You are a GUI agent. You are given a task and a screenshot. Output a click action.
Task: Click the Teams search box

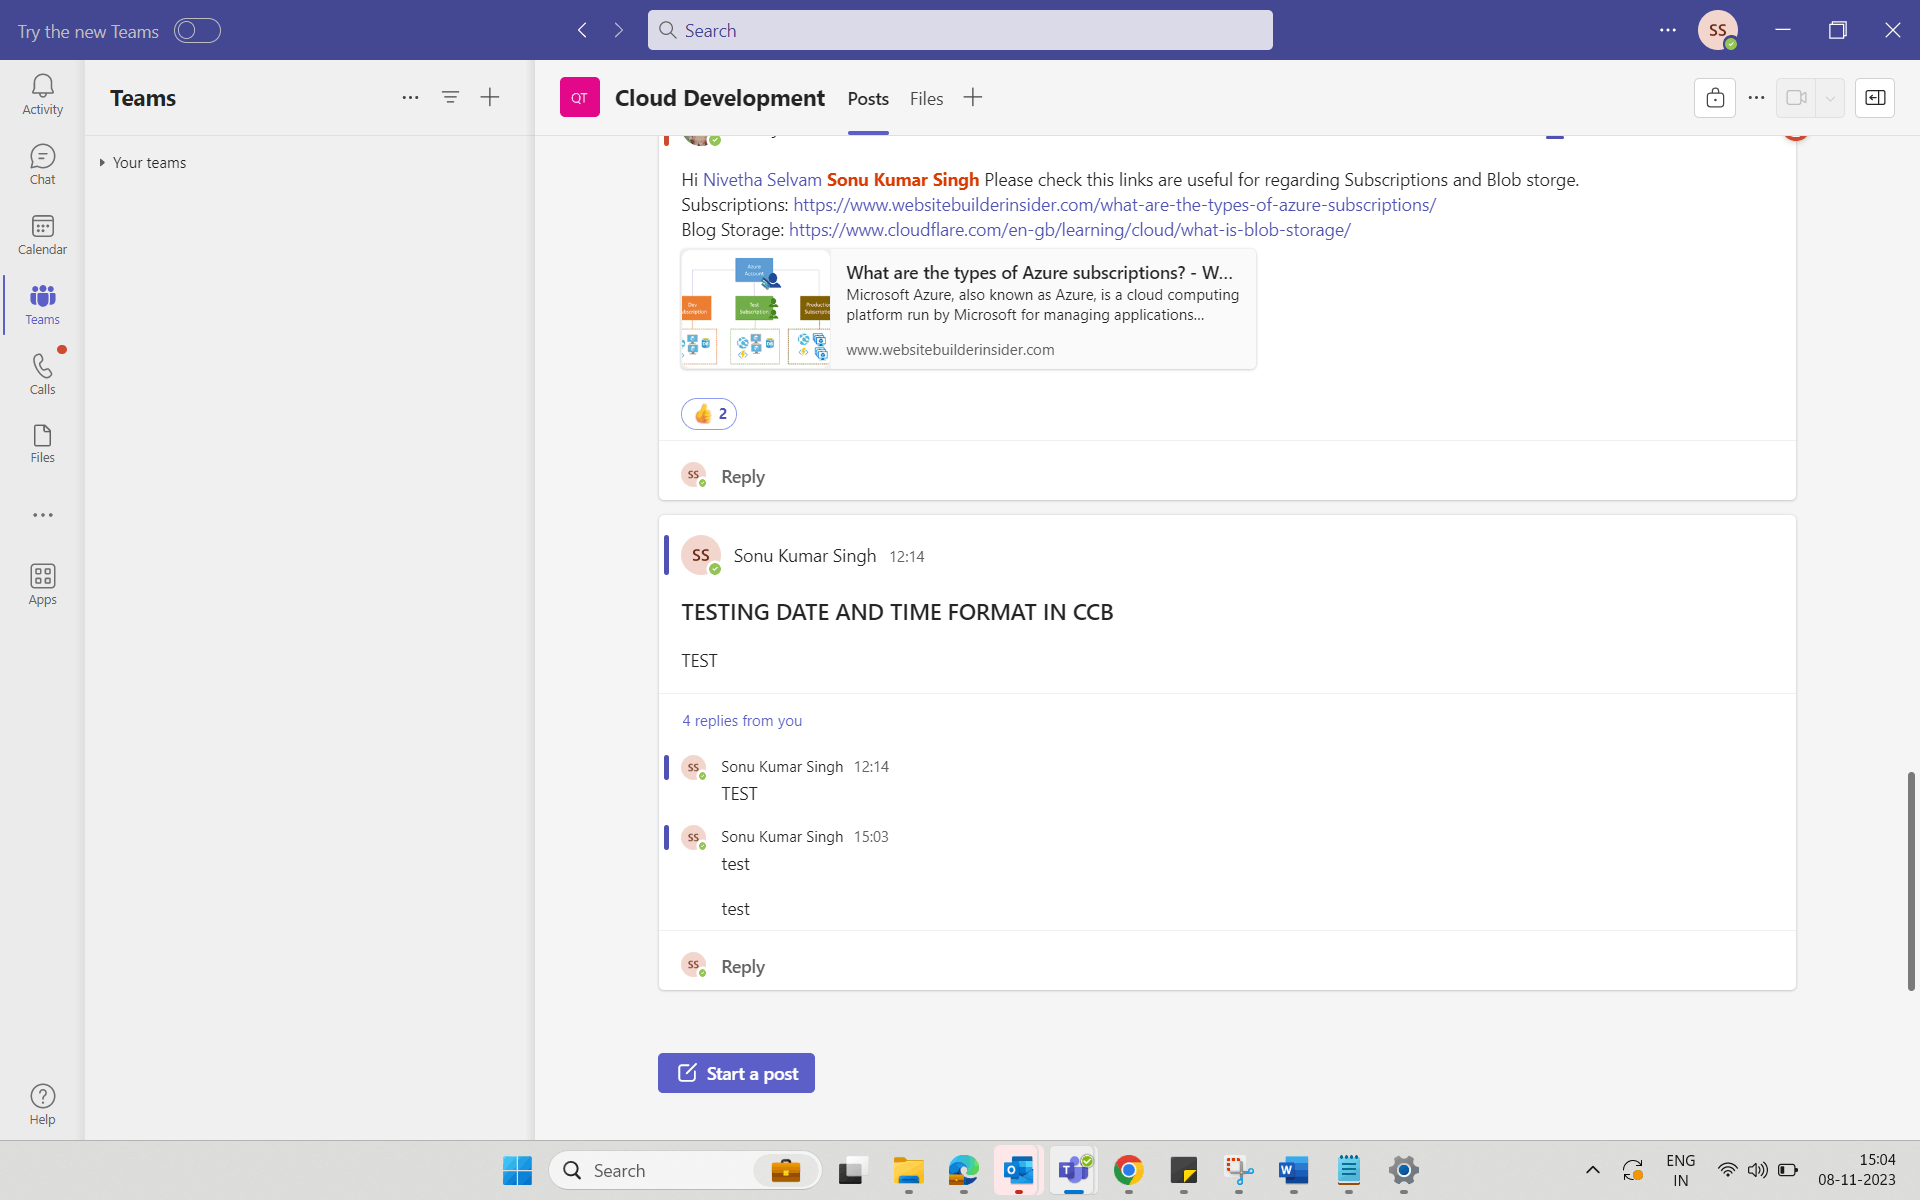tap(960, 31)
